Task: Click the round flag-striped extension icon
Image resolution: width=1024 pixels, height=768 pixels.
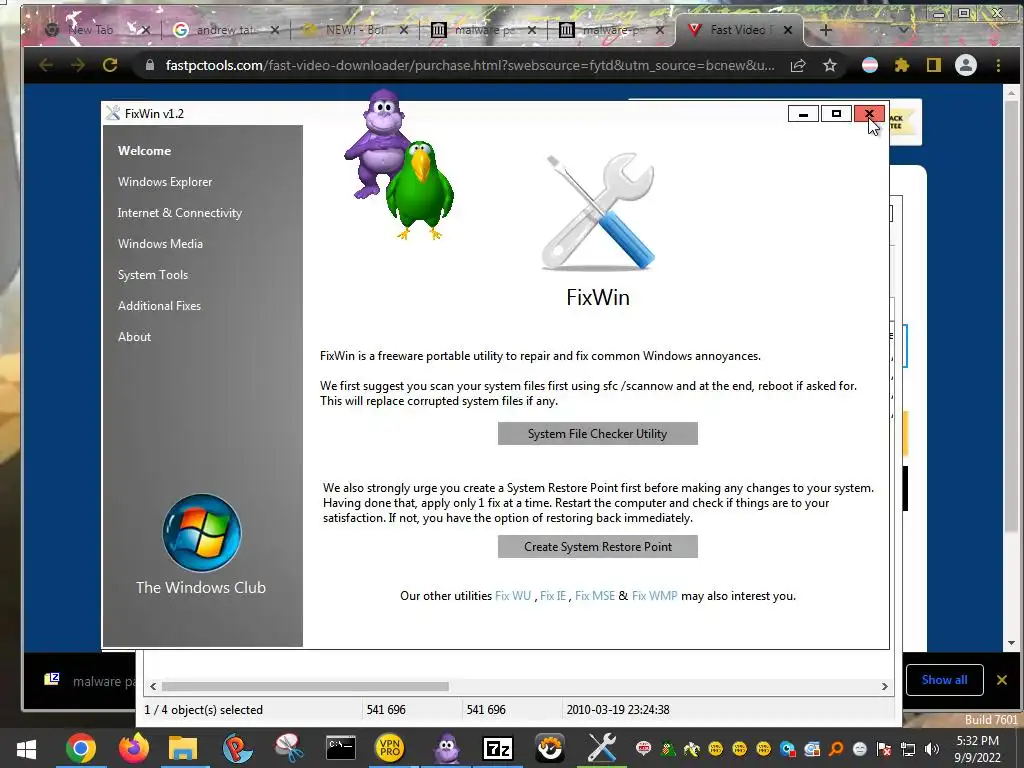Action: 870,65
